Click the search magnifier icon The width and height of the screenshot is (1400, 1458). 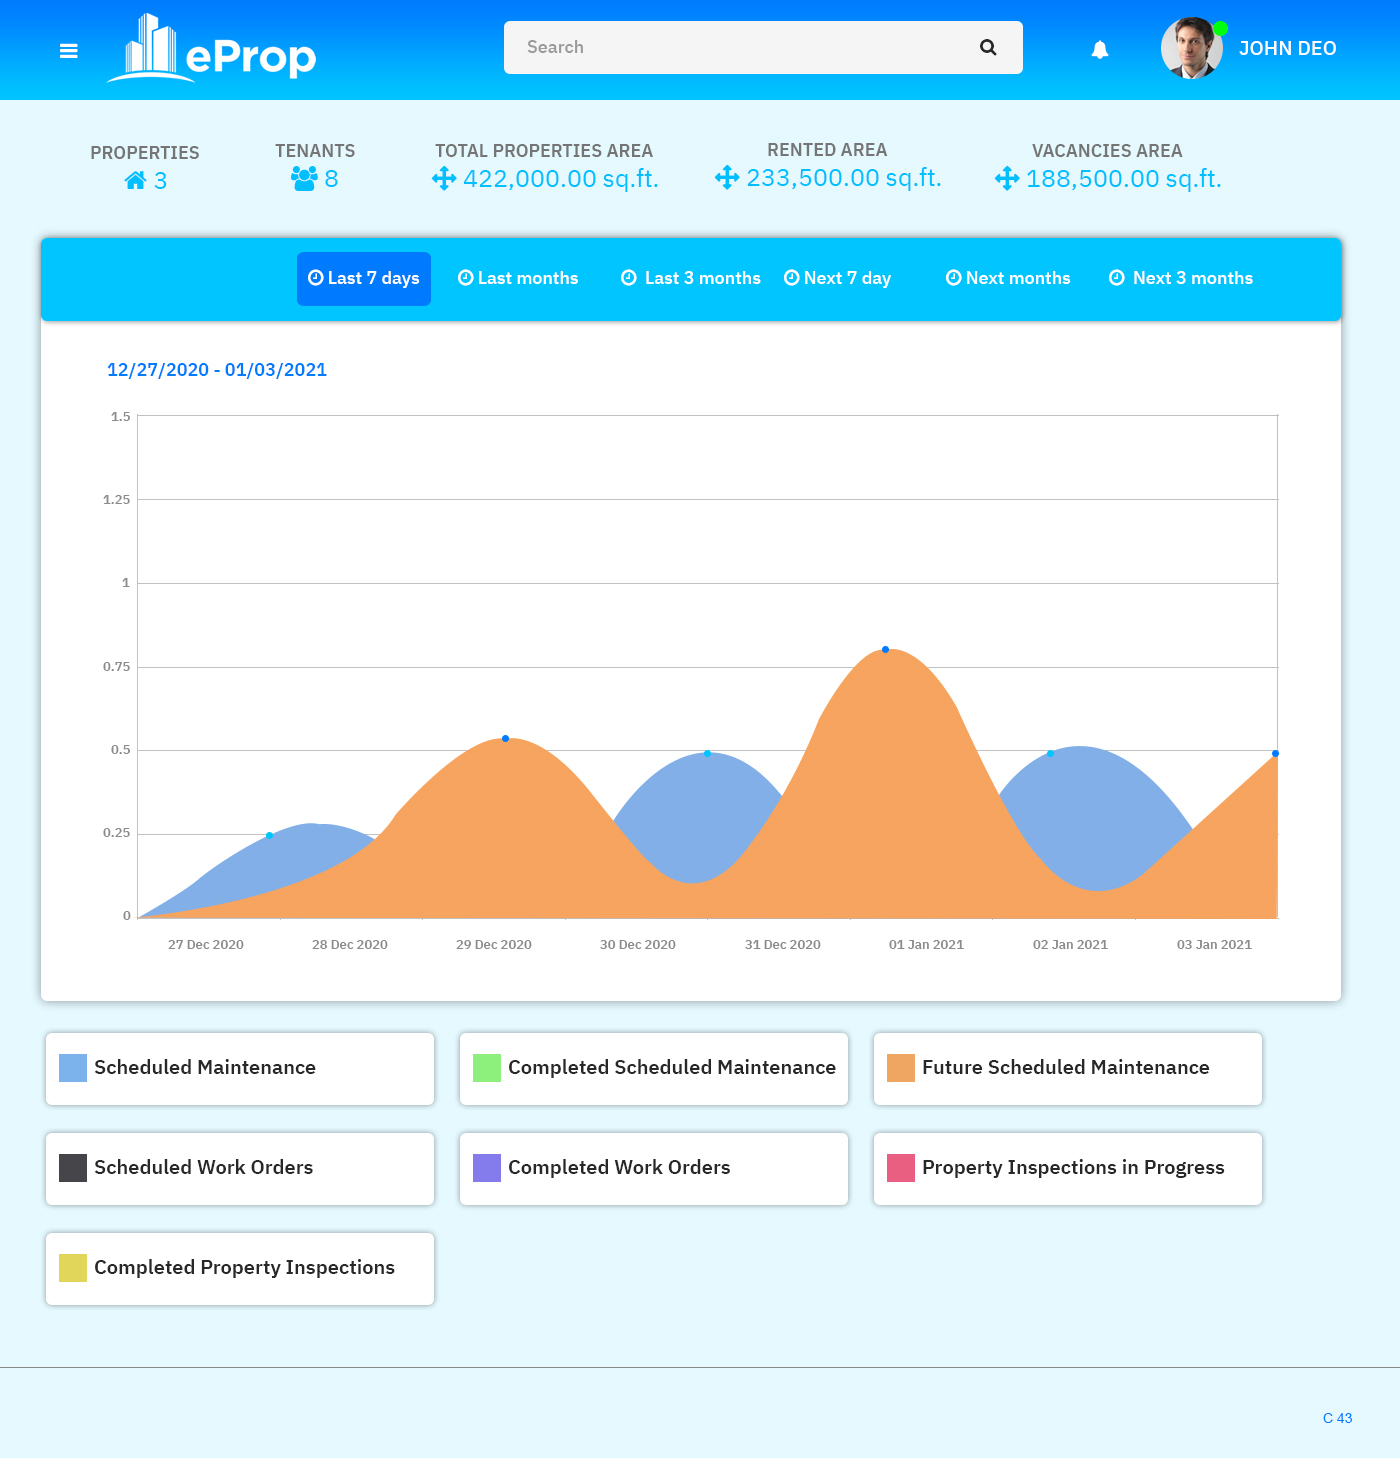pyautogui.click(x=988, y=47)
